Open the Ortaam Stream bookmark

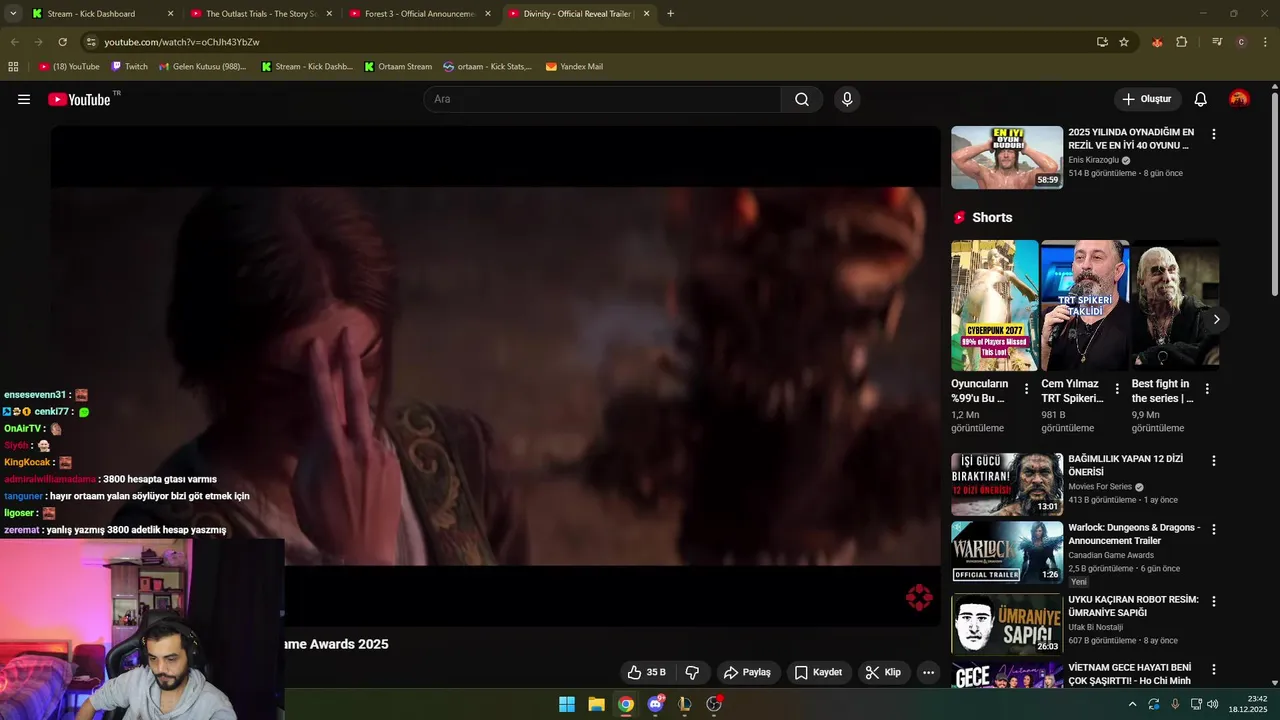coord(398,67)
